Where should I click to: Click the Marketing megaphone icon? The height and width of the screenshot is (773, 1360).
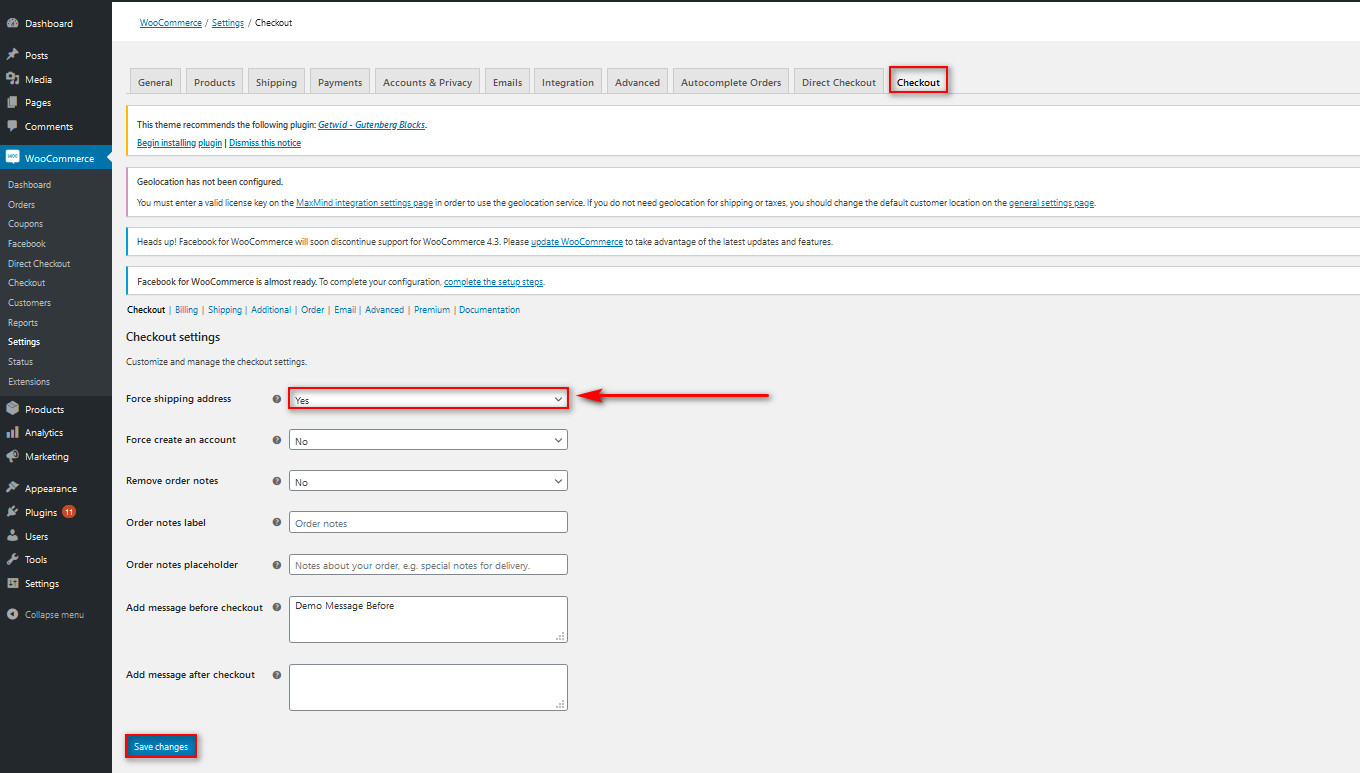(x=12, y=456)
